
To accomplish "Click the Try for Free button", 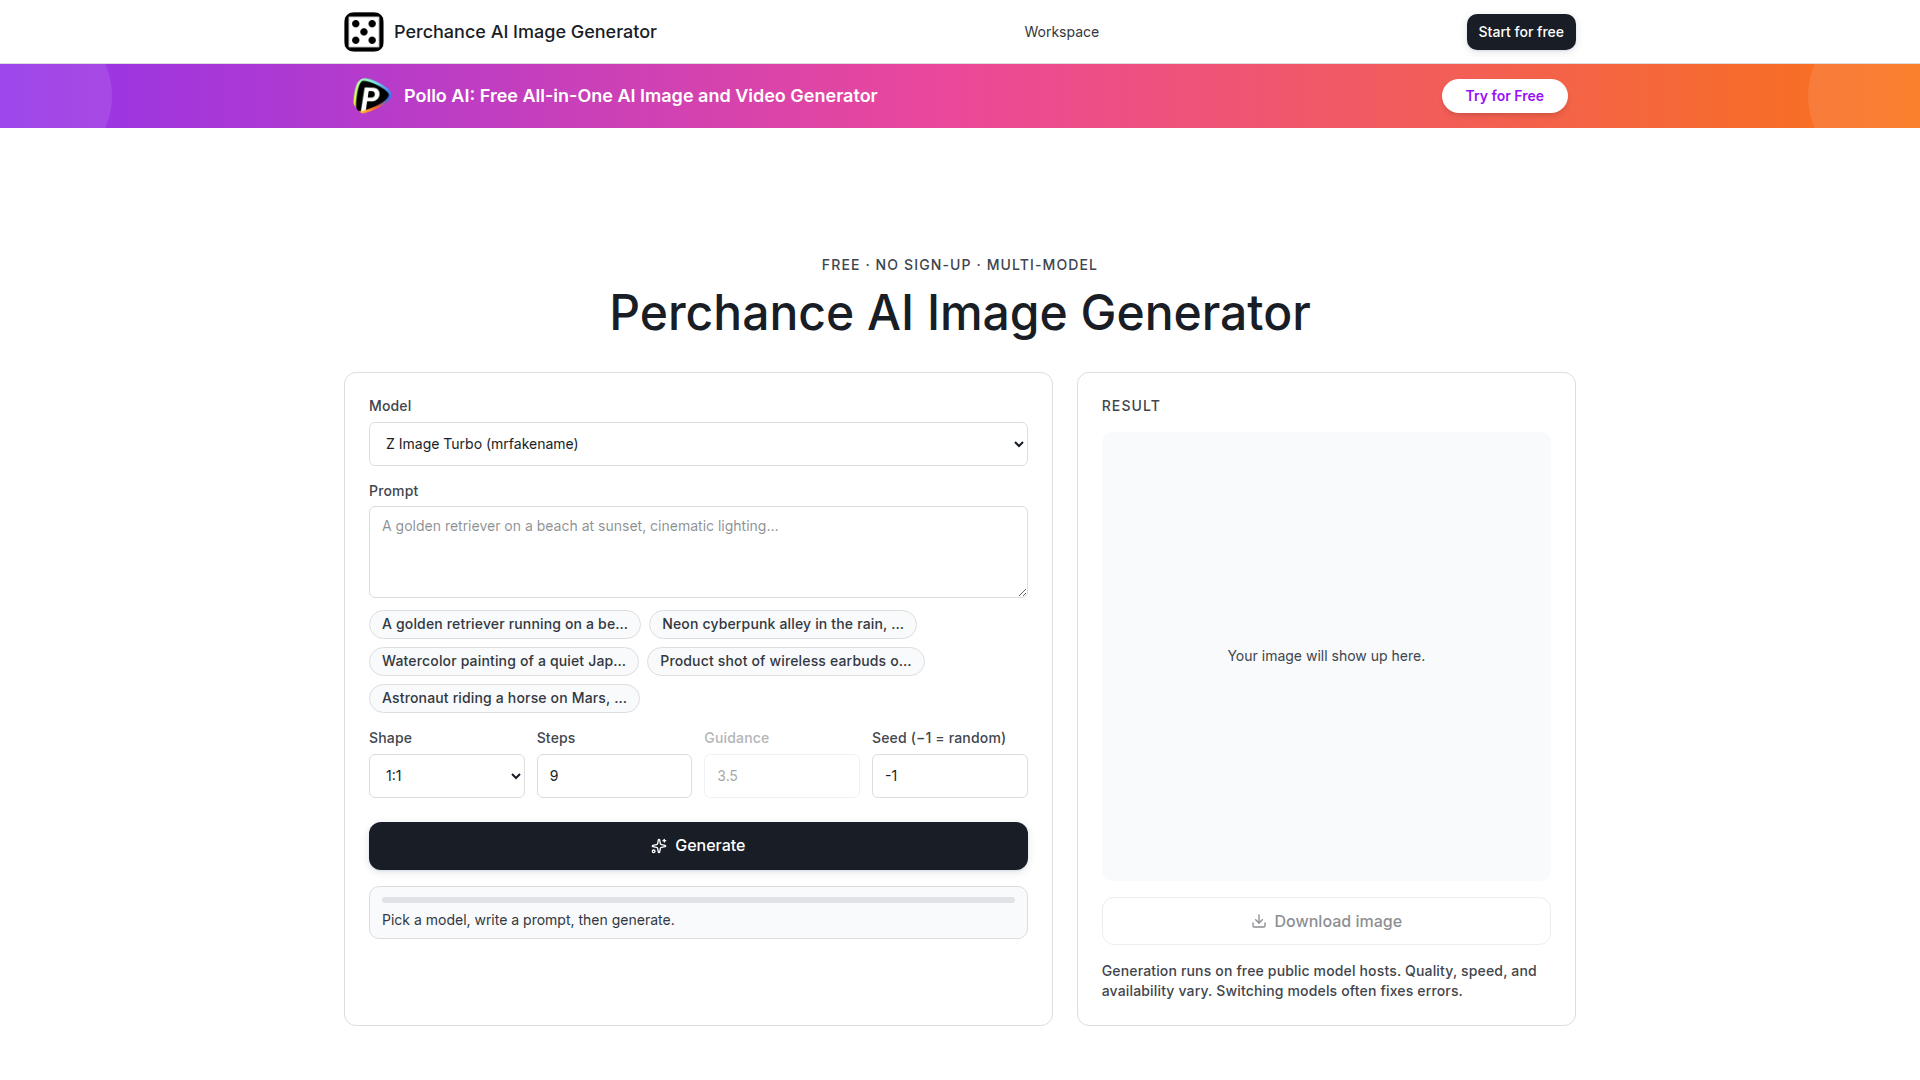I will click(x=1504, y=96).
